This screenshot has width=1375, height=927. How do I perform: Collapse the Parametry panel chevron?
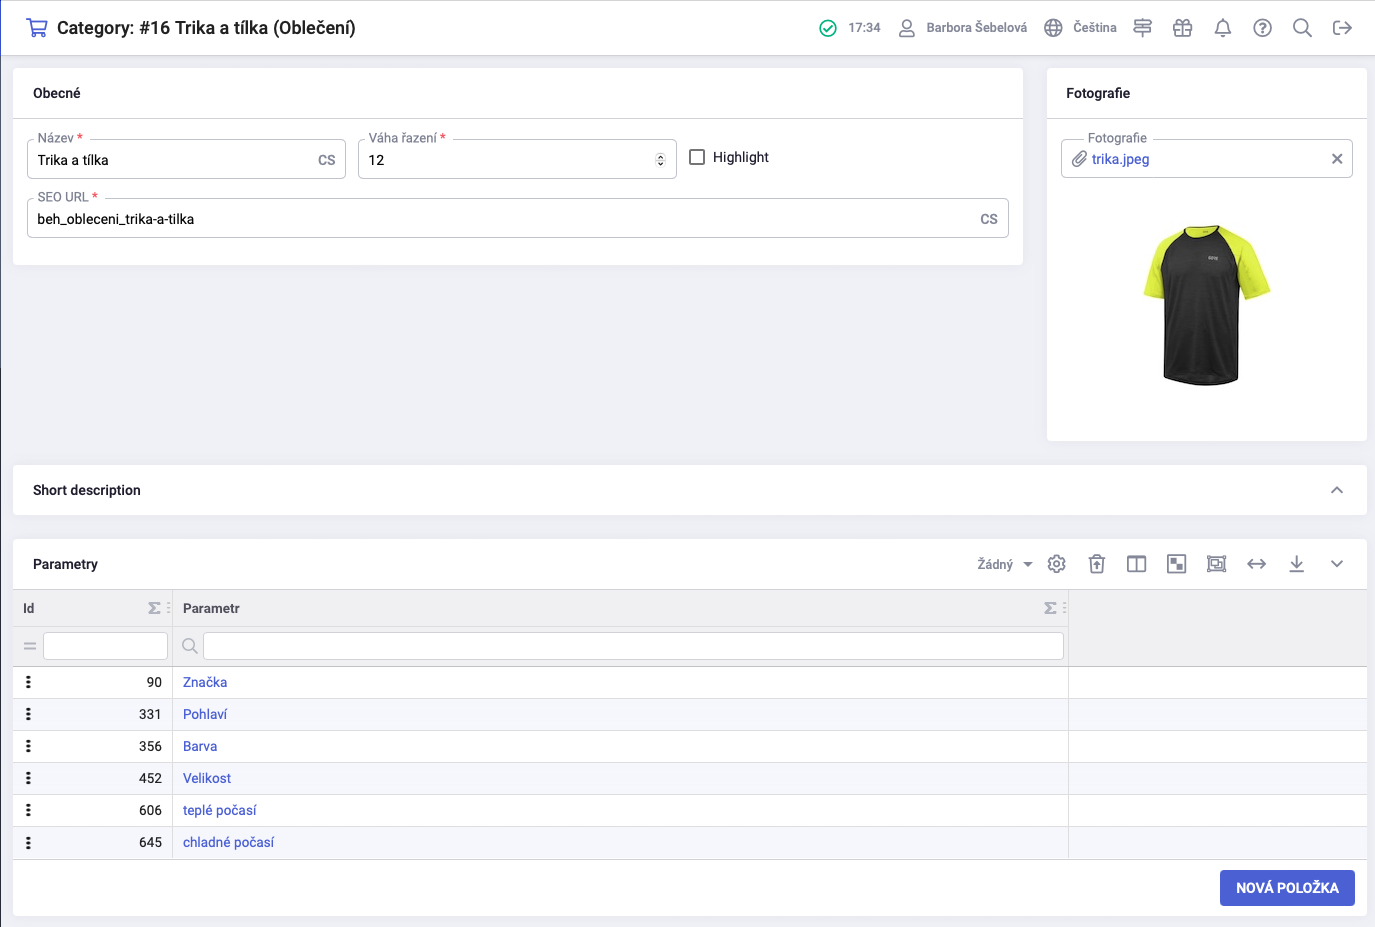pyautogui.click(x=1337, y=564)
